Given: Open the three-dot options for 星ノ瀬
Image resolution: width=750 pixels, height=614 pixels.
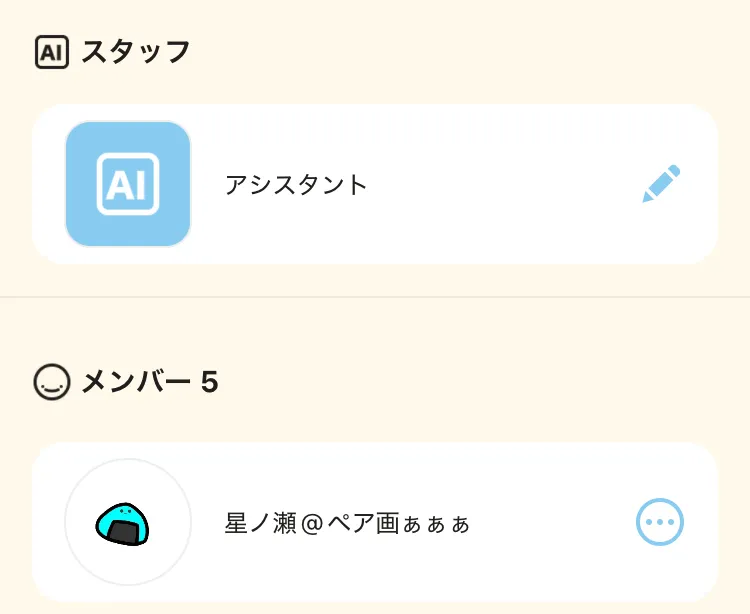Looking at the screenshot, I should (x=660, y=522).
